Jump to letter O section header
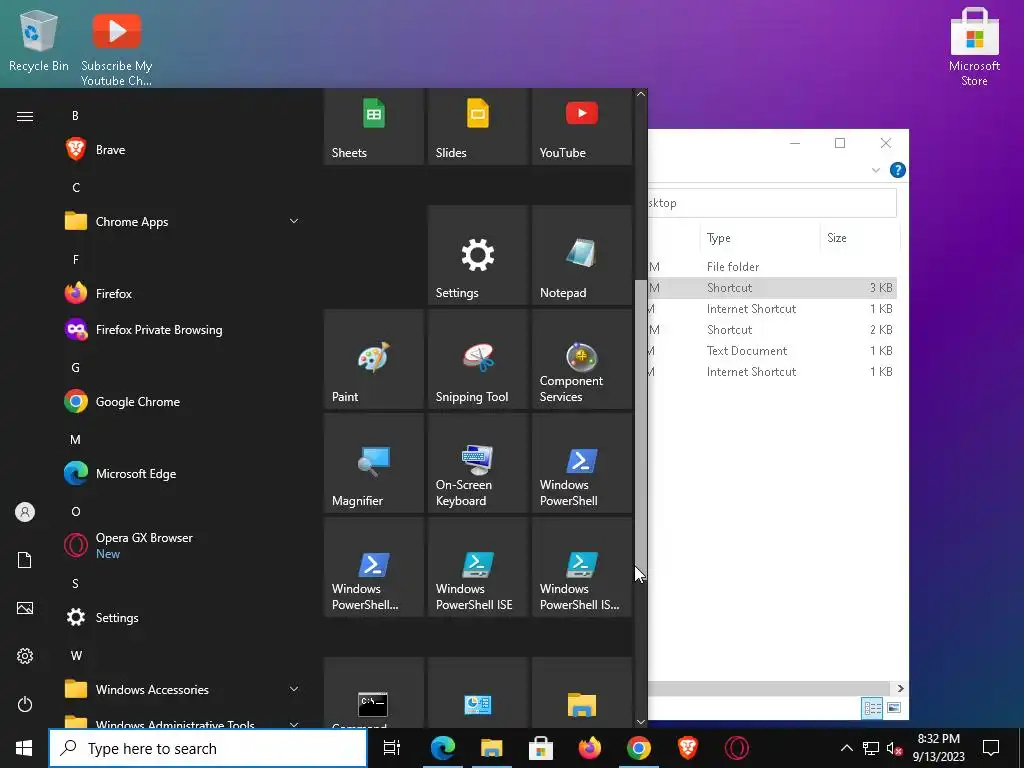1024x768 pixels. tap(76, 511)
